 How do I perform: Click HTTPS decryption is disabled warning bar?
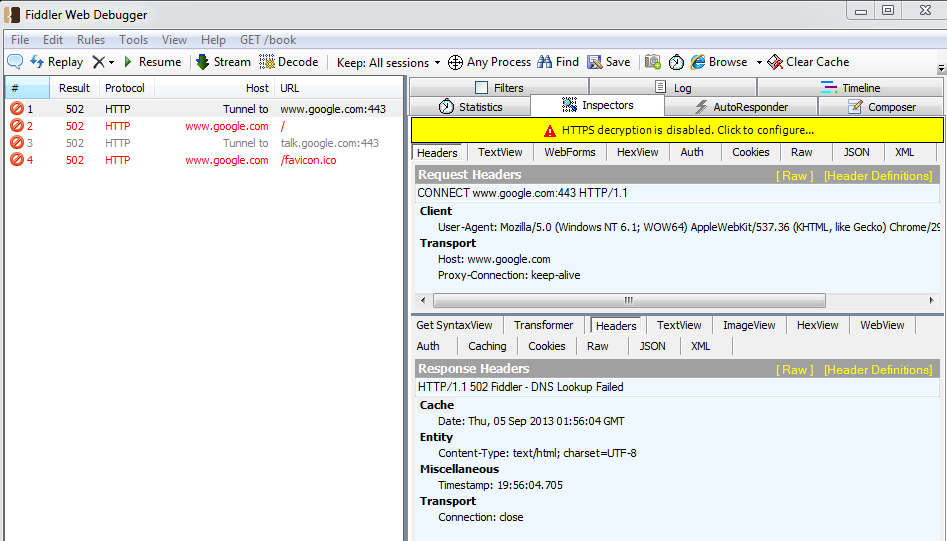tap(677, 130)
